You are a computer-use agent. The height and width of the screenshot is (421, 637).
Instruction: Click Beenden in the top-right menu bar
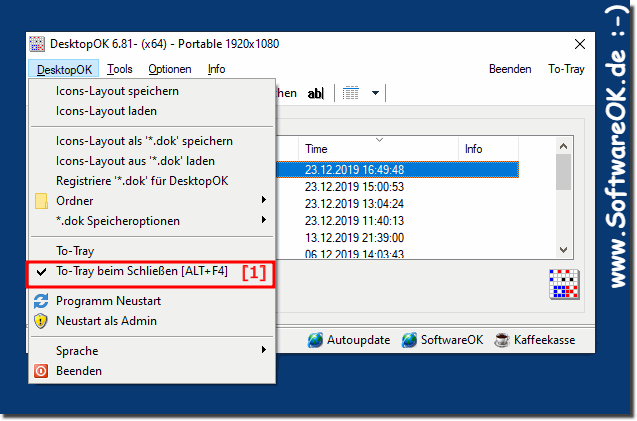(510, 69)
